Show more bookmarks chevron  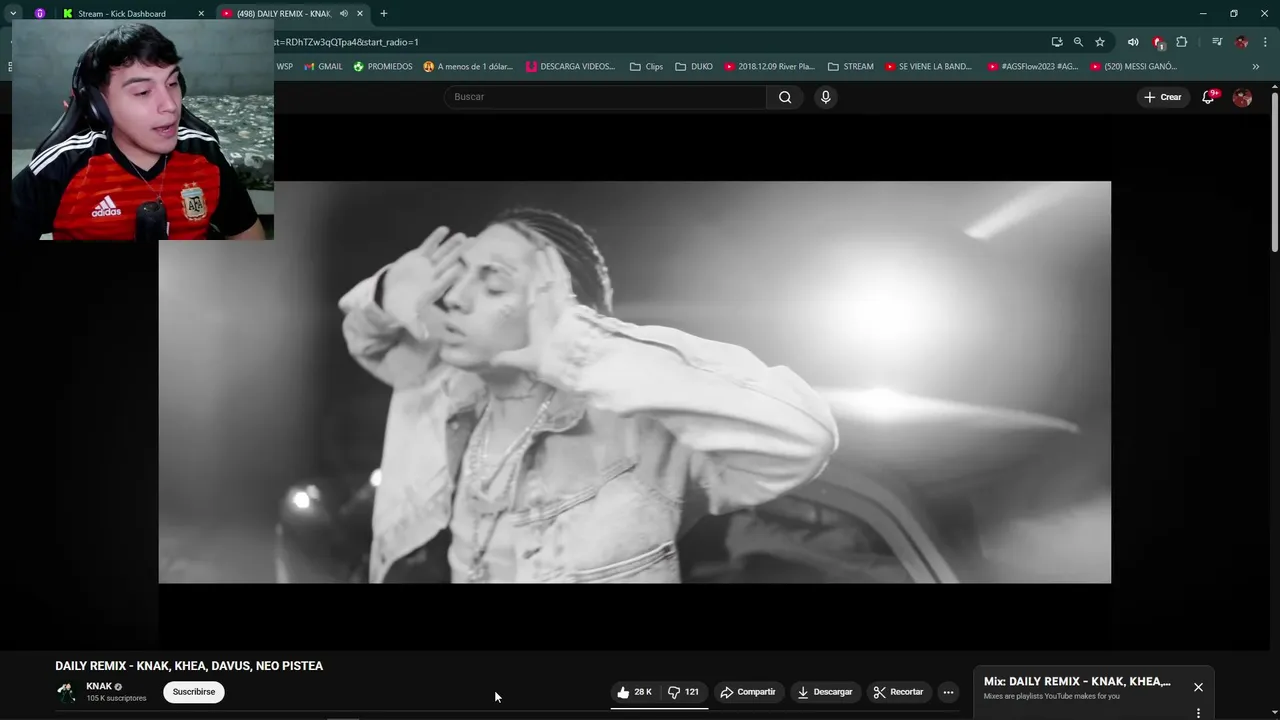tap(1256, 67)
